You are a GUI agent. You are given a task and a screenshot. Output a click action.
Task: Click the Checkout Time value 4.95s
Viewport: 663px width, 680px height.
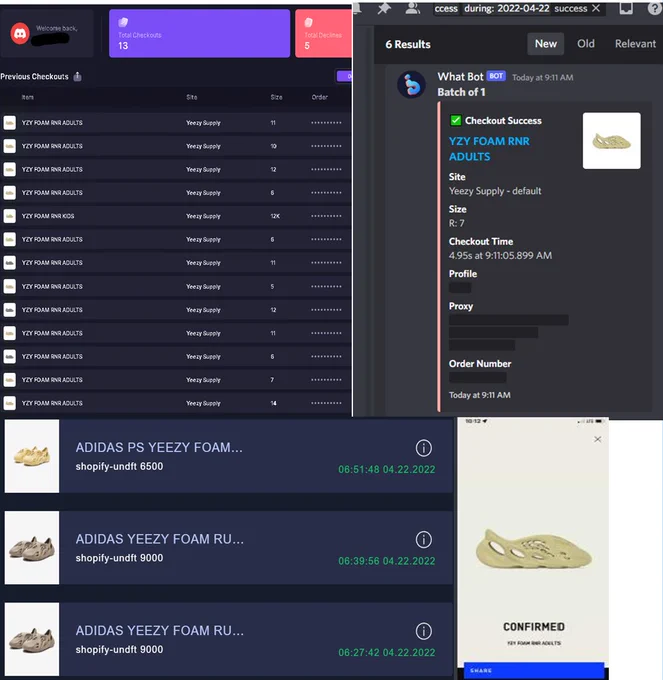[x=500, y=255]
